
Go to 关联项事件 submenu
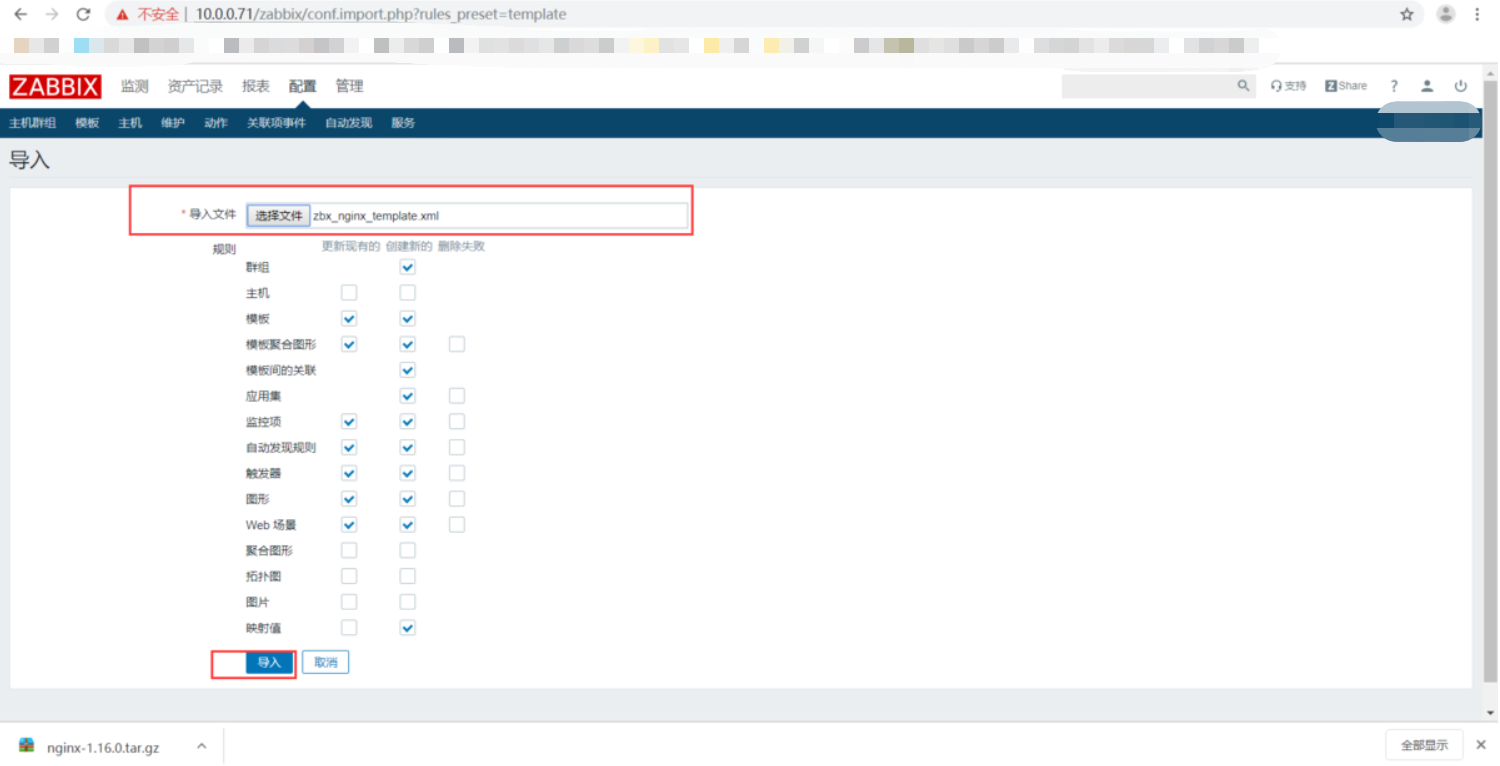pos(276,123)
